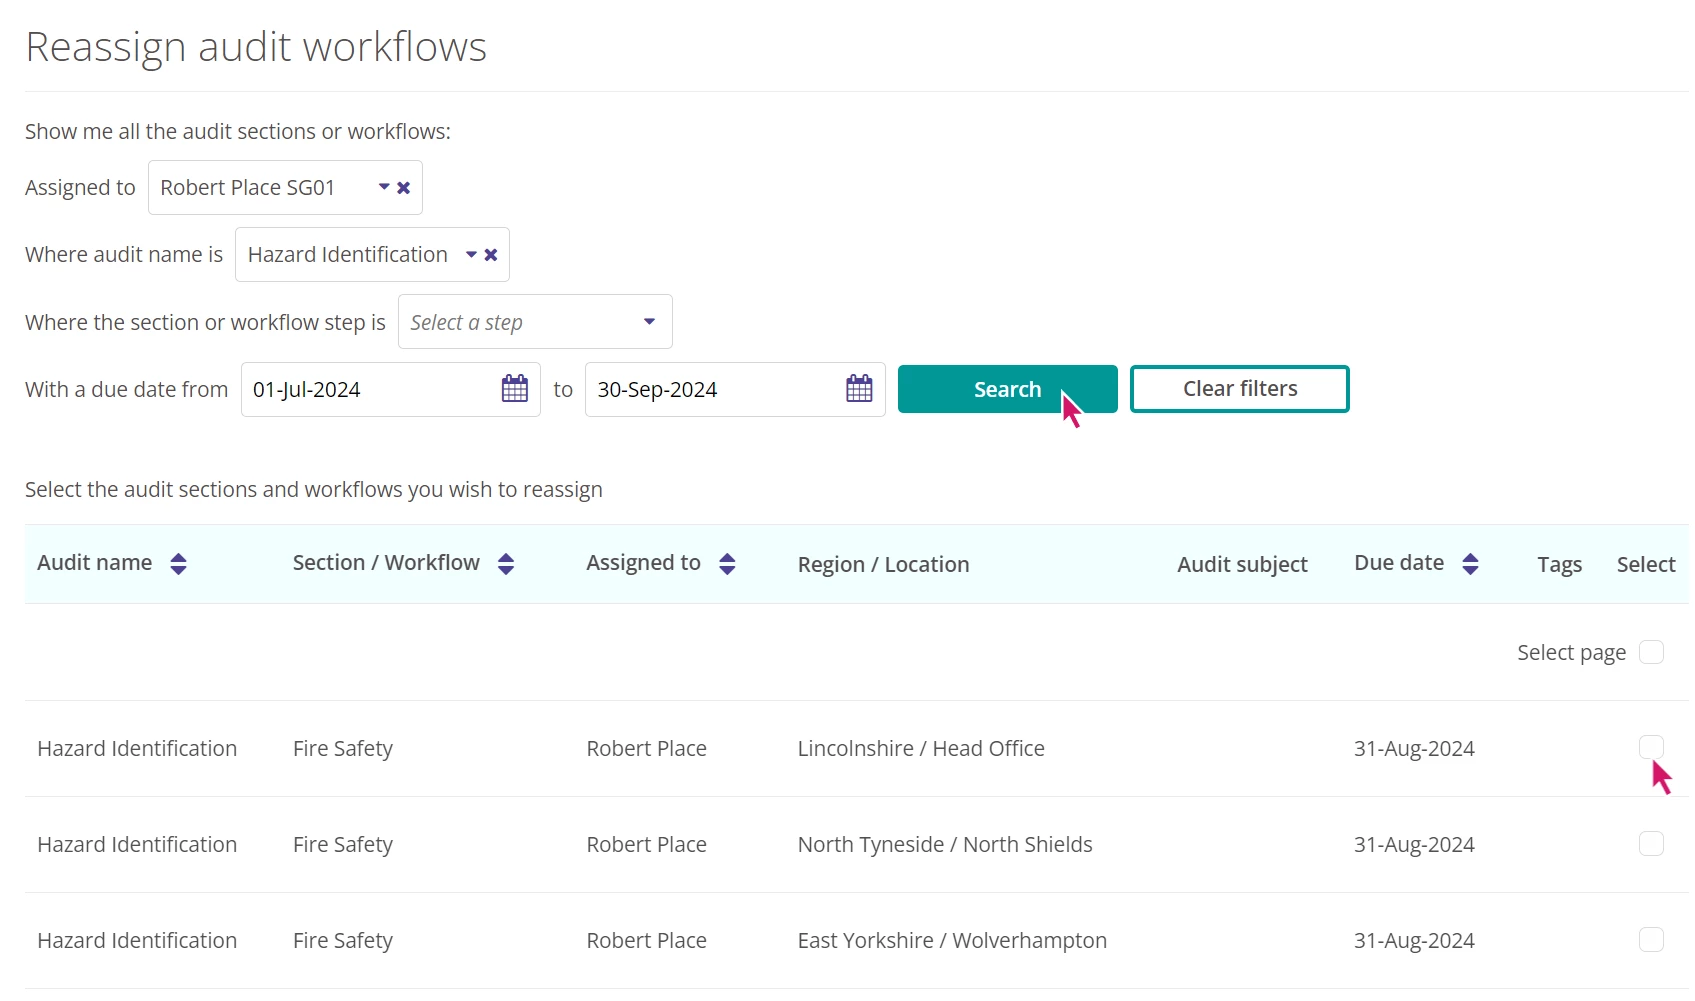The height and width of the screenshot is (1001, 1695).
Task: Select the North Tyneside / North Shields checkbox
Action: pyautogui.click(x=1651, y=844)
